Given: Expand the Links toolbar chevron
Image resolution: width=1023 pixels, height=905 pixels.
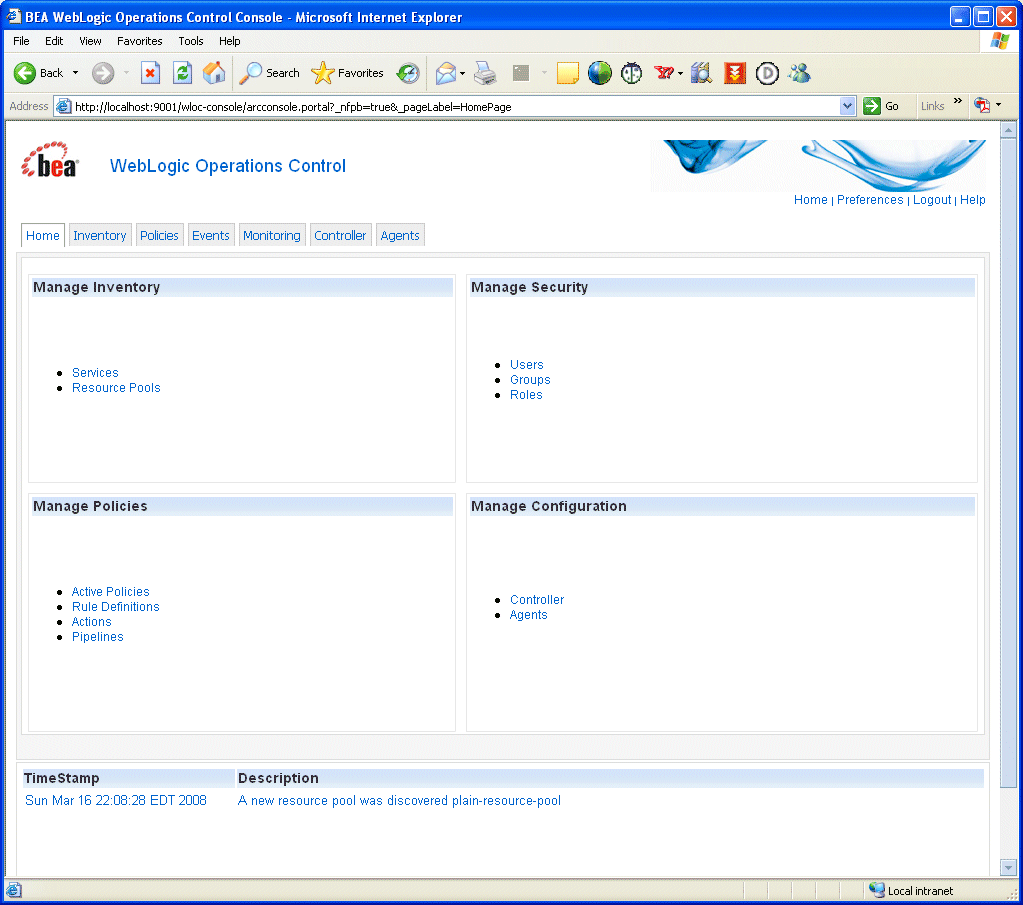Looking at the screenshot, I should click(x=958, y=100).
